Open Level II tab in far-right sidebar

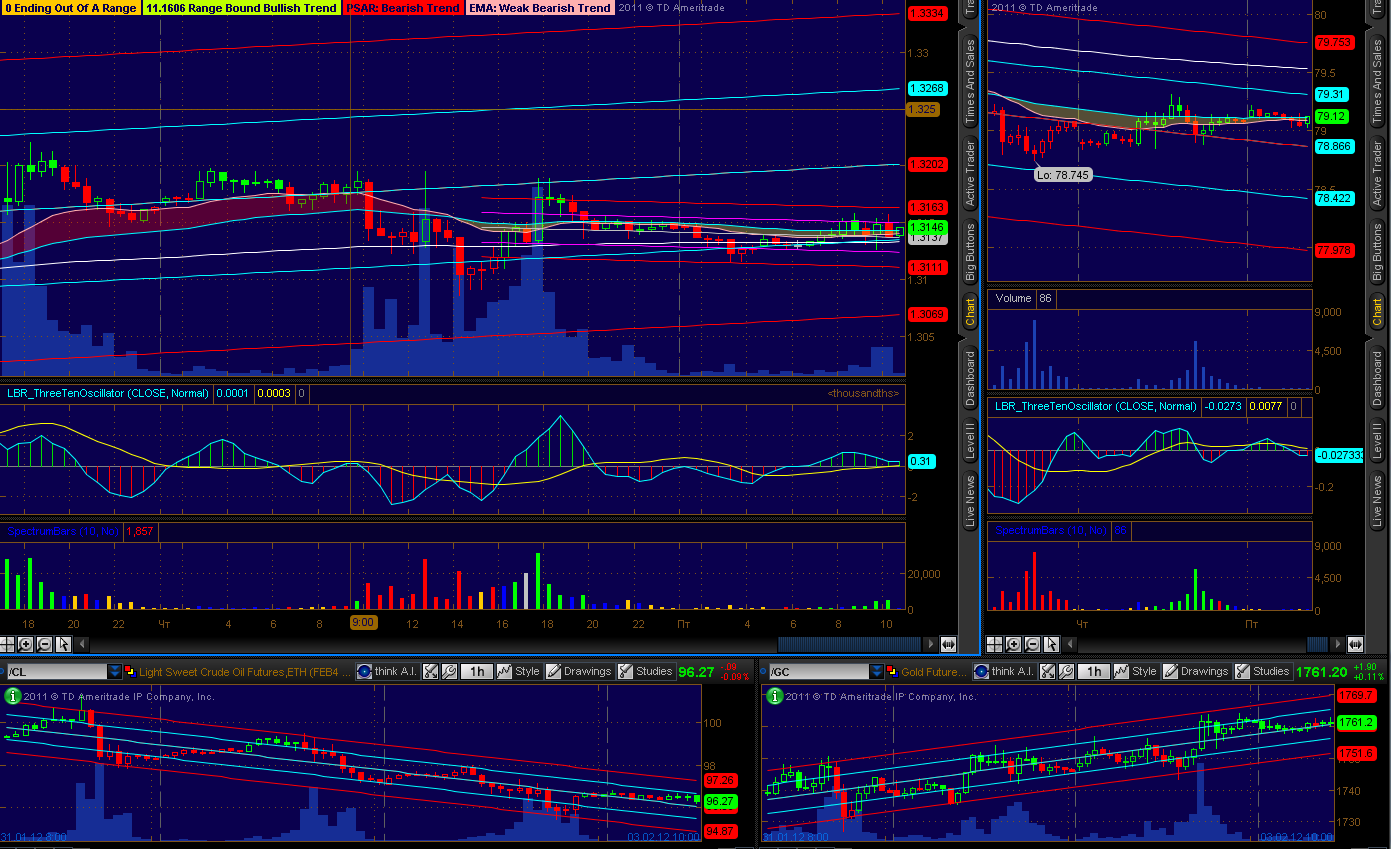(x=1377, y=441)
